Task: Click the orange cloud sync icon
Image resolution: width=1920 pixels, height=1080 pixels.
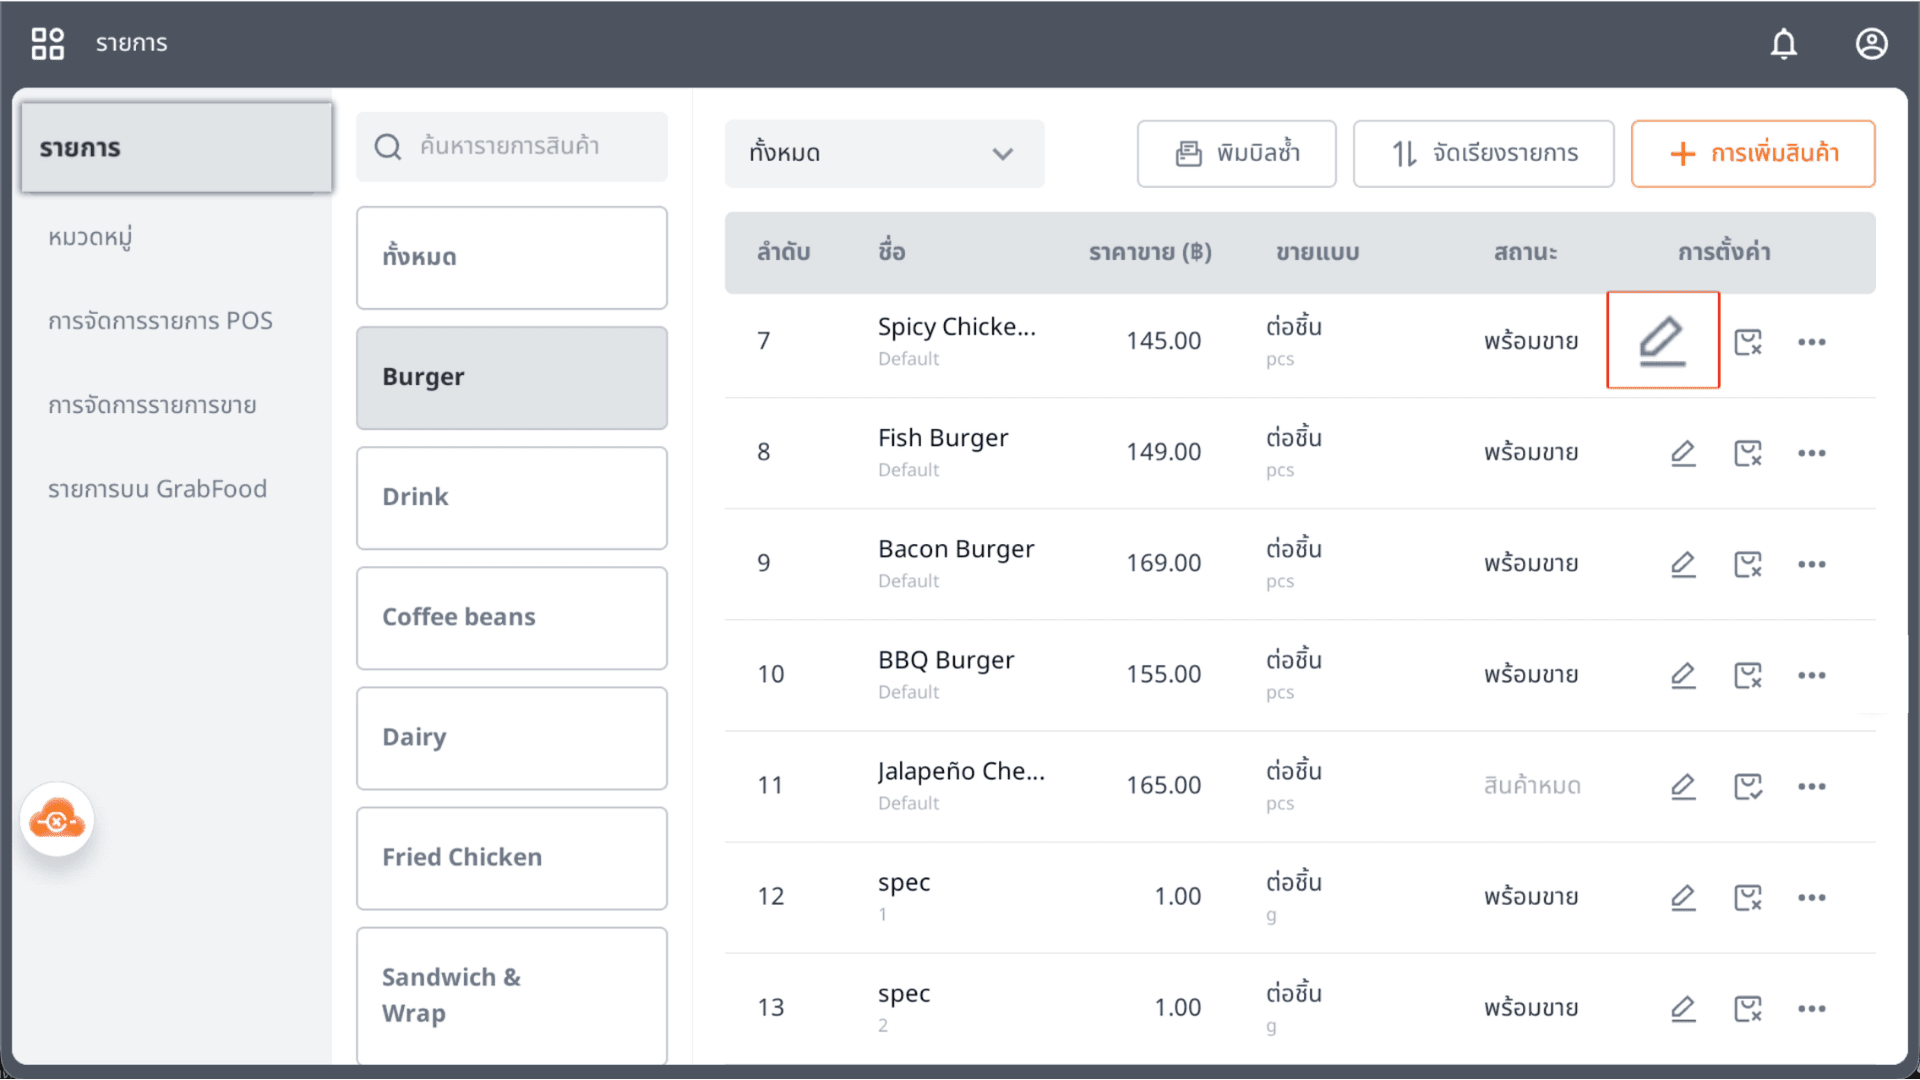Action: 57,821
